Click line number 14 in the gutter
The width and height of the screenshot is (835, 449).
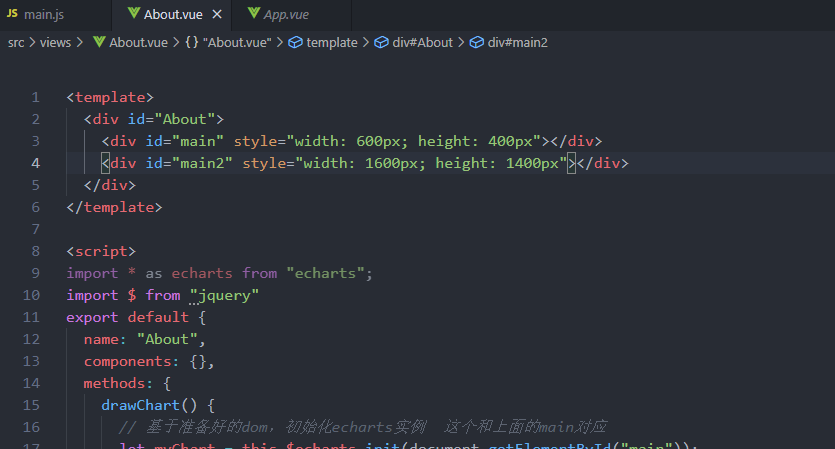click(x=31, y=383)
